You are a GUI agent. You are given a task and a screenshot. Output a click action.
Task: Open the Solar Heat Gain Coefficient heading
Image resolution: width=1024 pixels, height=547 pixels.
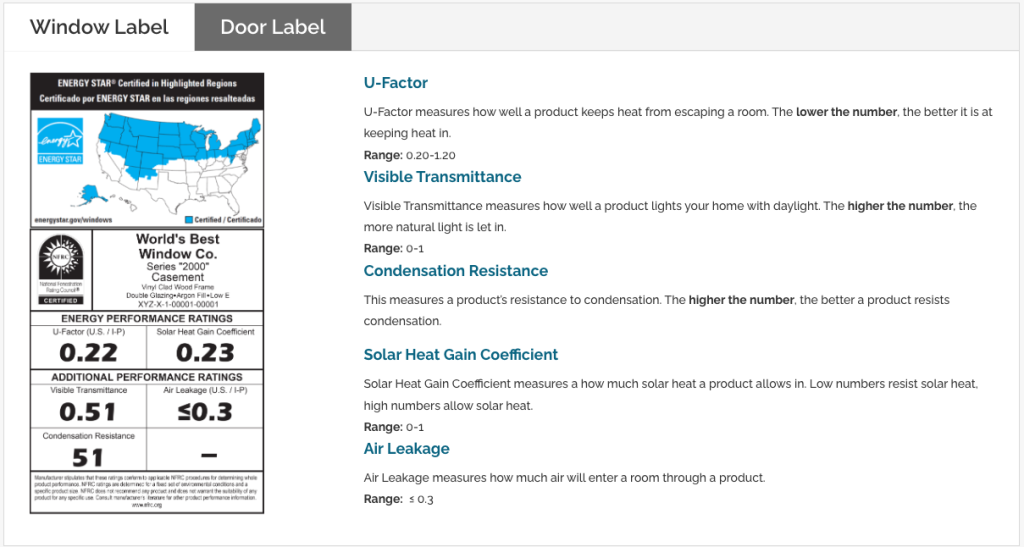click(x=461, y=355)
